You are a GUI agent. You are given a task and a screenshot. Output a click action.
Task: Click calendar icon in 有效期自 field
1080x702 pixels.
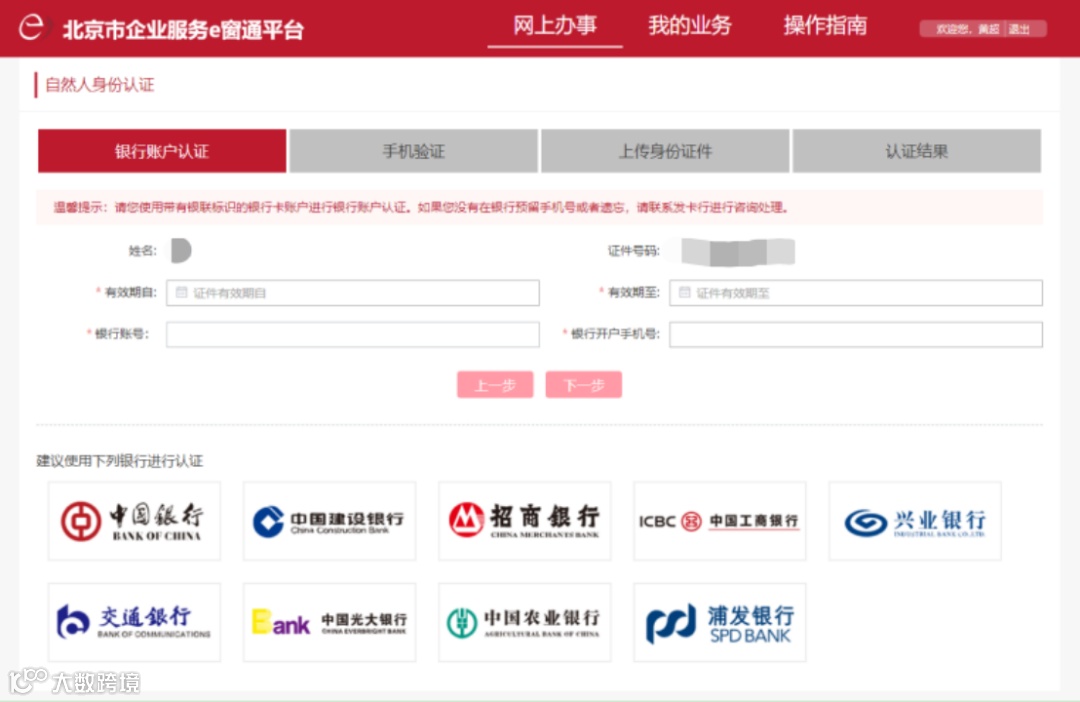pos(181,293)
